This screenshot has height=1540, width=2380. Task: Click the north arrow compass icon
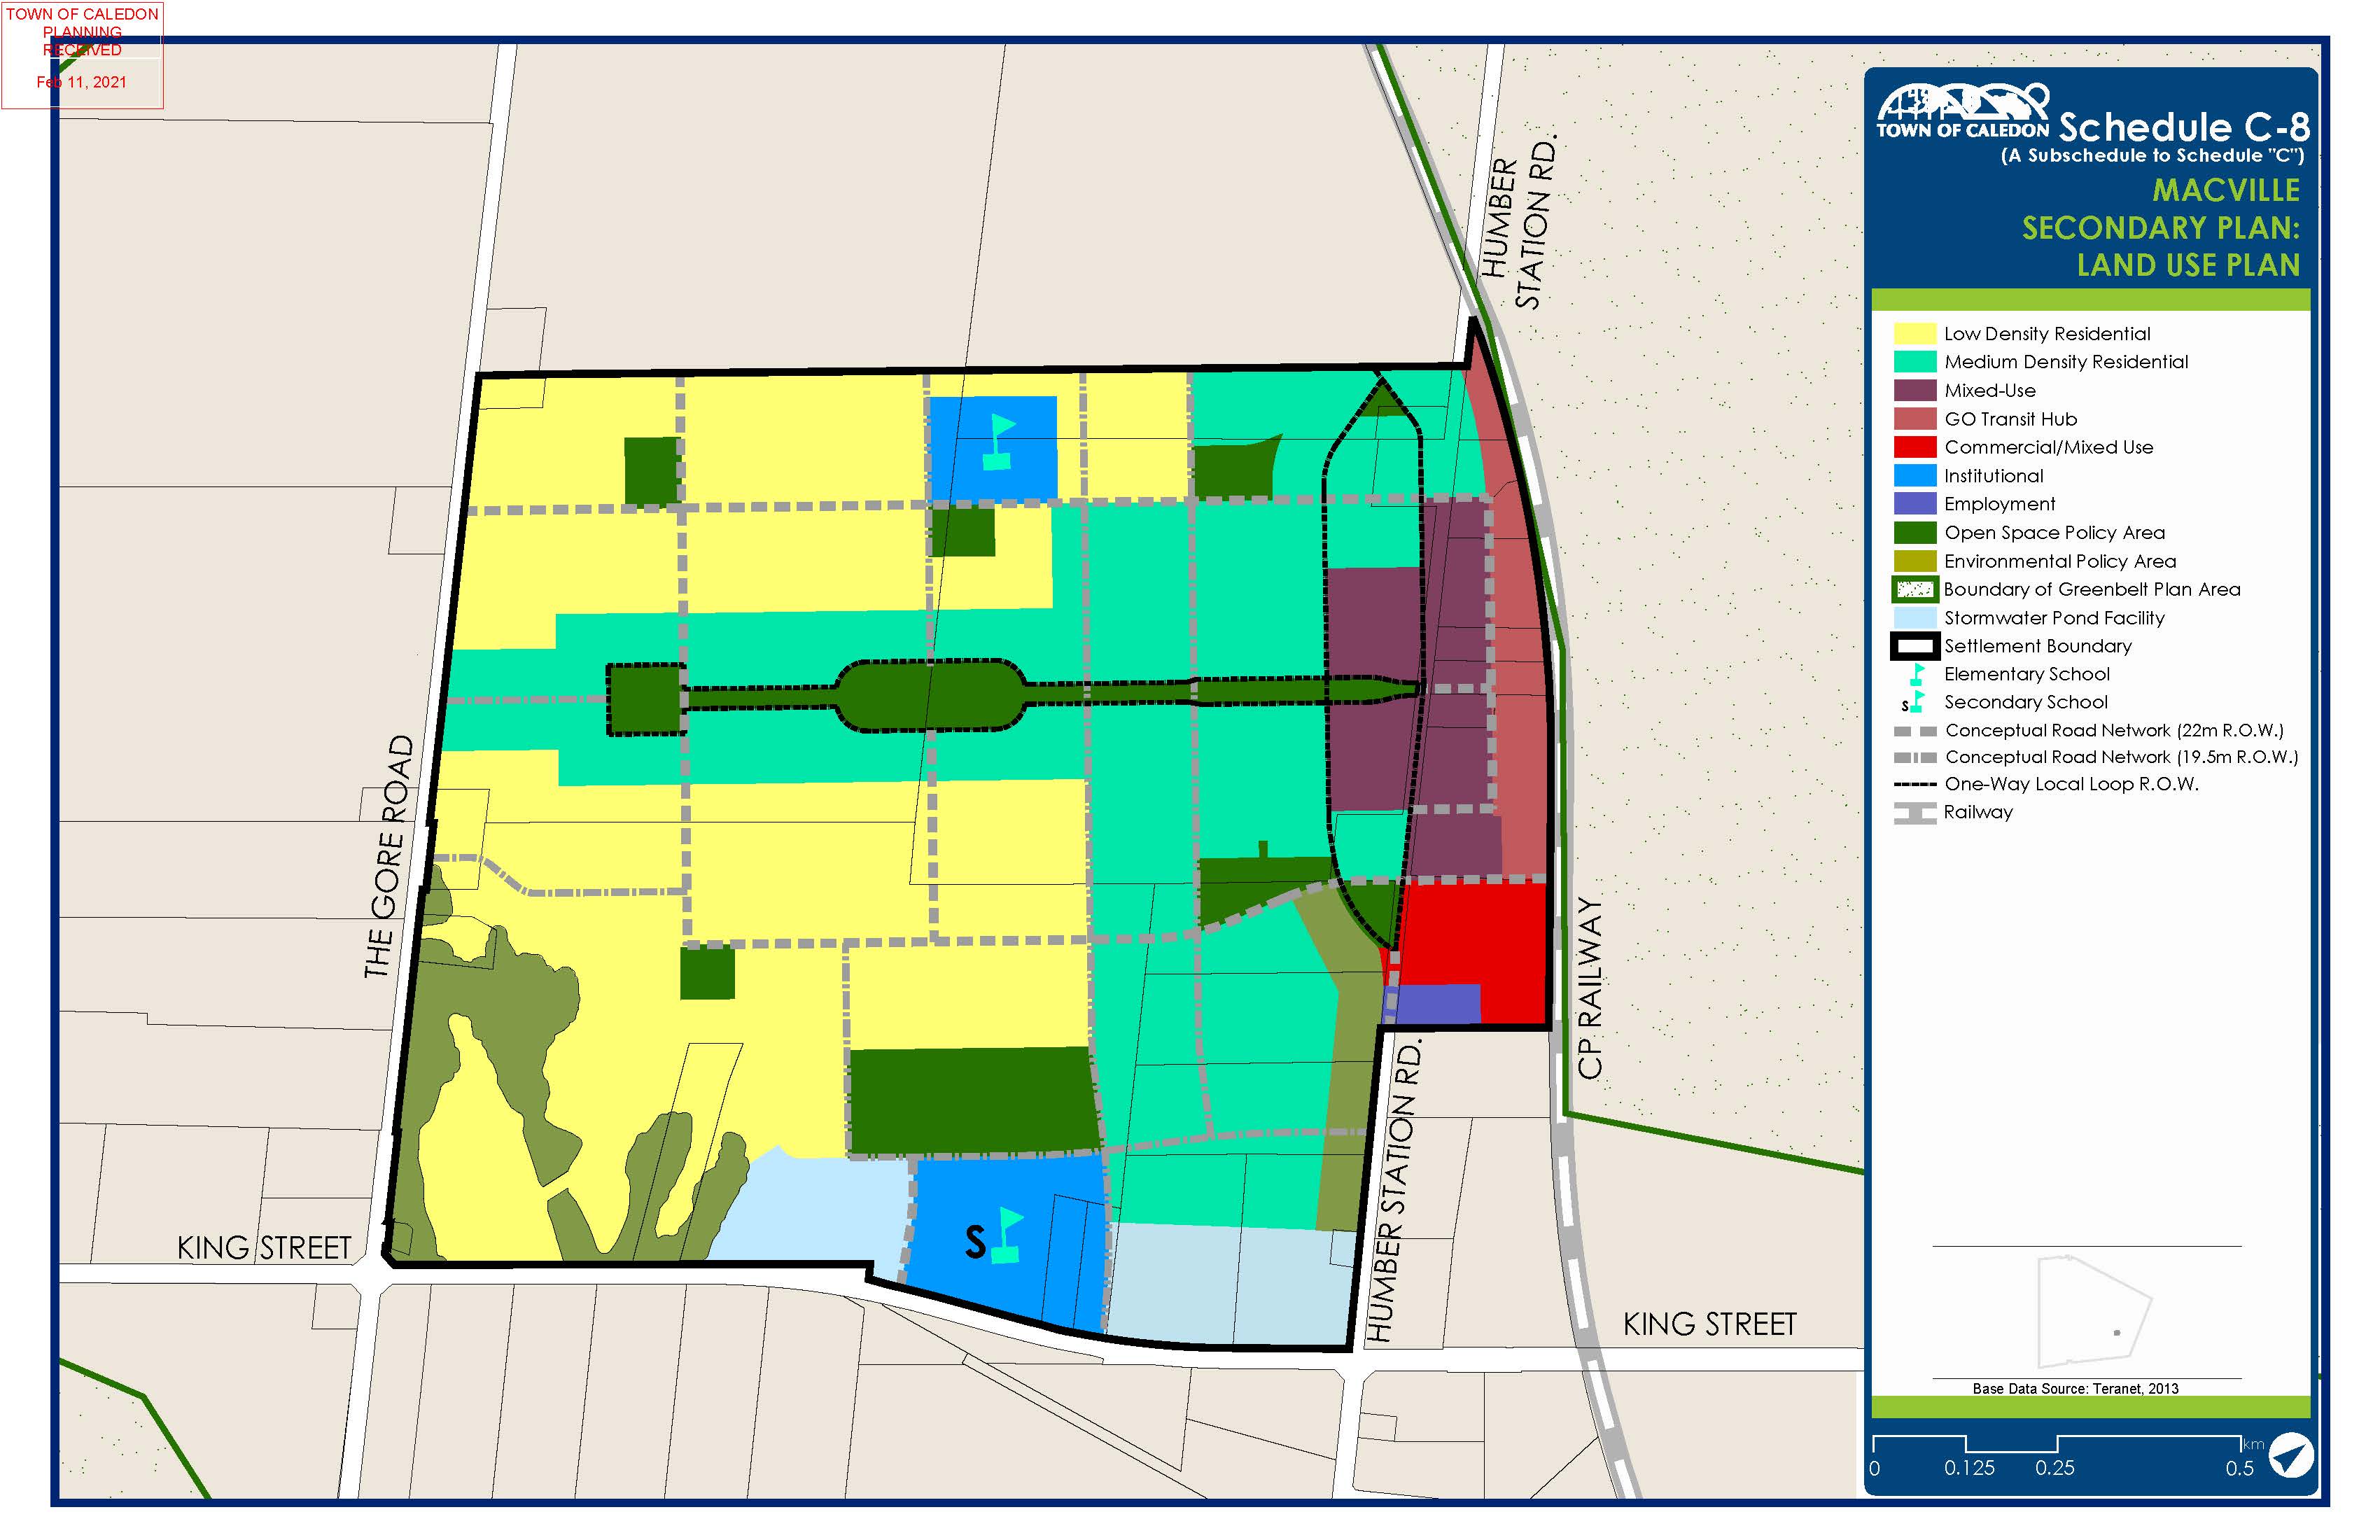pyautogui.click(x=2290, y=1455)
